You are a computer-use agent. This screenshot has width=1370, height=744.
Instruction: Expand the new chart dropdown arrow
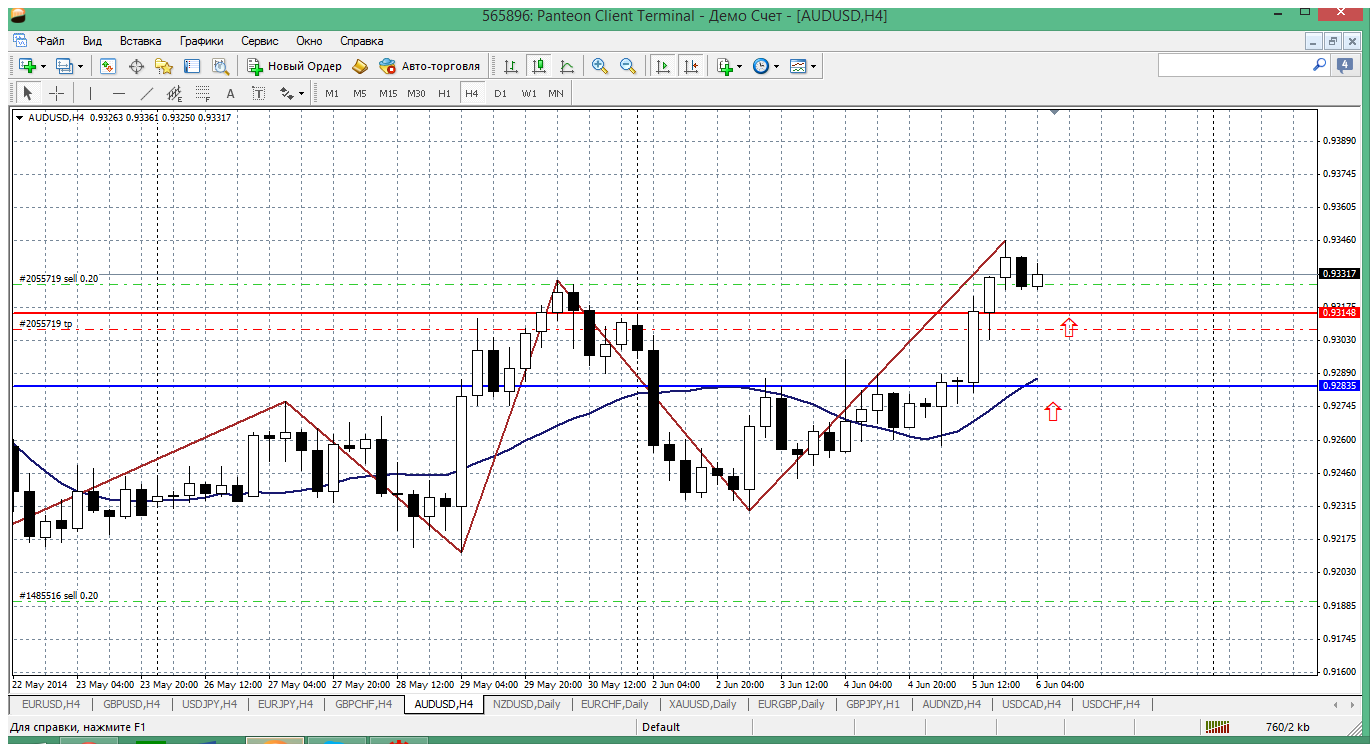pos(41,66)
